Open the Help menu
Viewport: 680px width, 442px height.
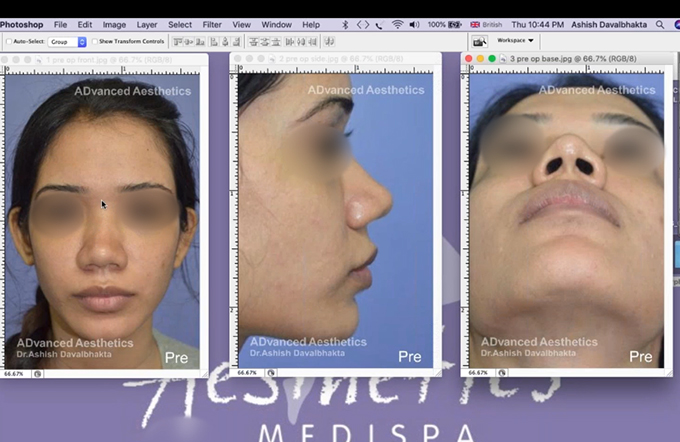tap(311, 25)
